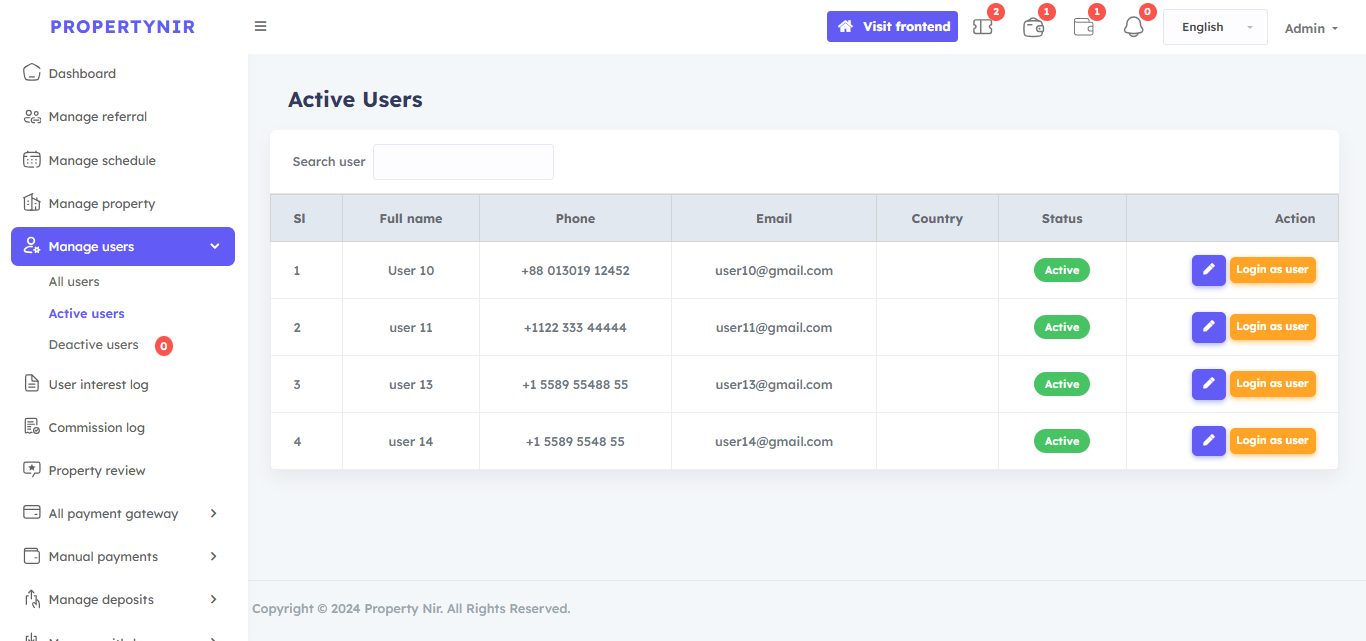Open the notification bell icon
Image resolution: width=1366 pixels, height=641 pixels.
pyautogui.click(x=1133, y=27)
